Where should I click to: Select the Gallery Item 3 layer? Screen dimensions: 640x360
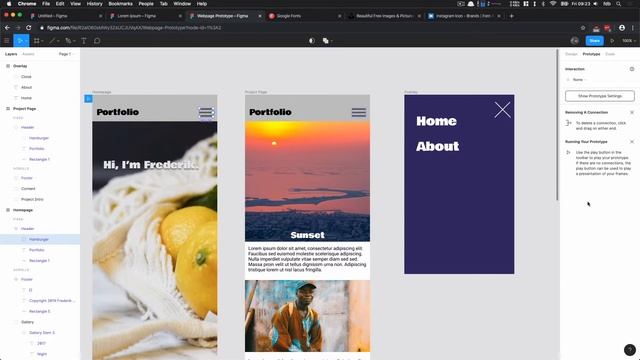(x=42, y=333)
